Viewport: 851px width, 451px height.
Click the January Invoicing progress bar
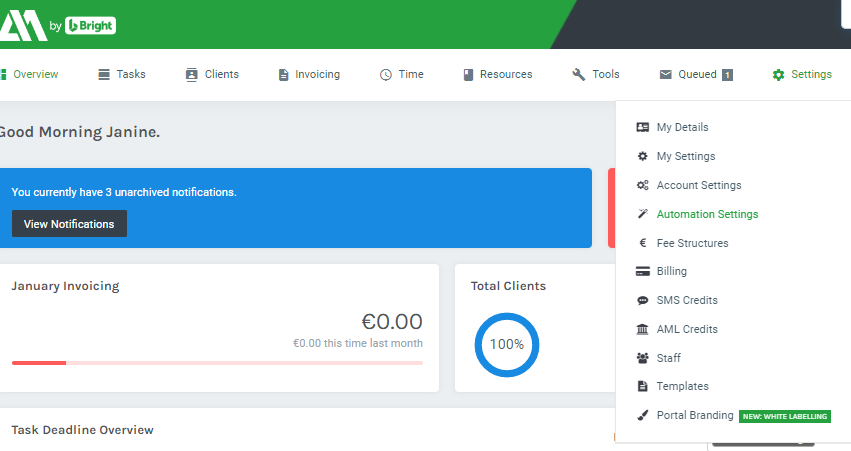click(x=217, y=363)
